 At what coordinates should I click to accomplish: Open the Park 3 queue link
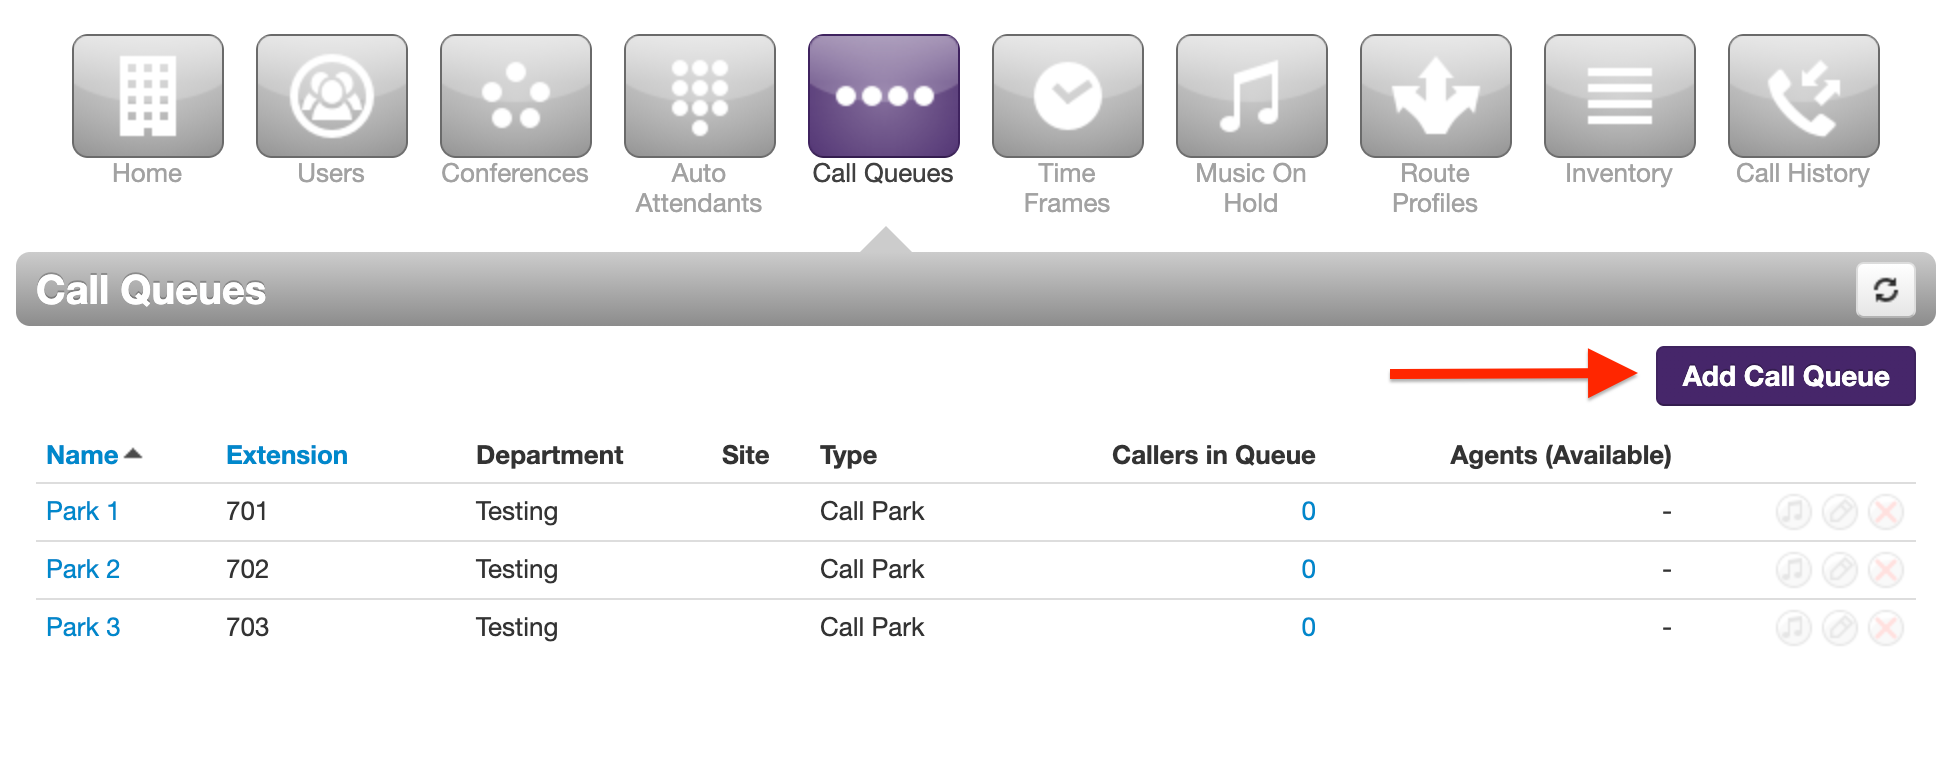(x=83, y=627)
